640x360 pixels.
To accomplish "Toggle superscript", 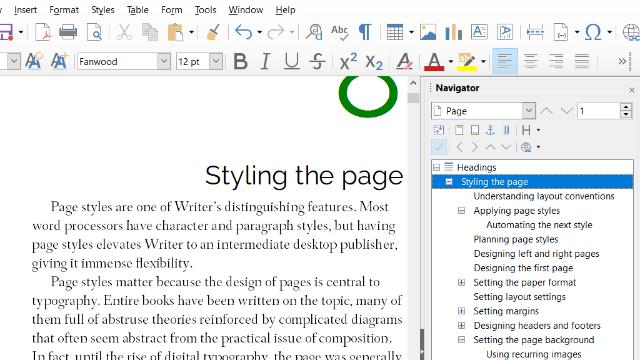I will pos(348,62).
